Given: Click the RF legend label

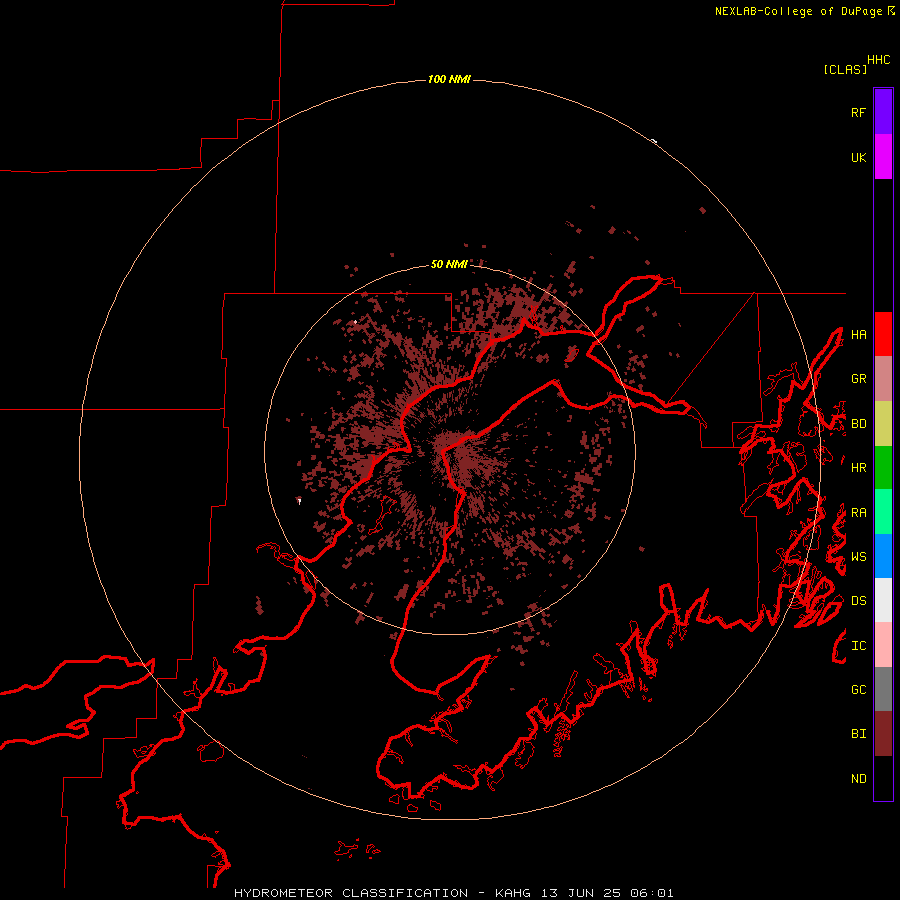Looking at the screenshot, I should tap(858, 112).
